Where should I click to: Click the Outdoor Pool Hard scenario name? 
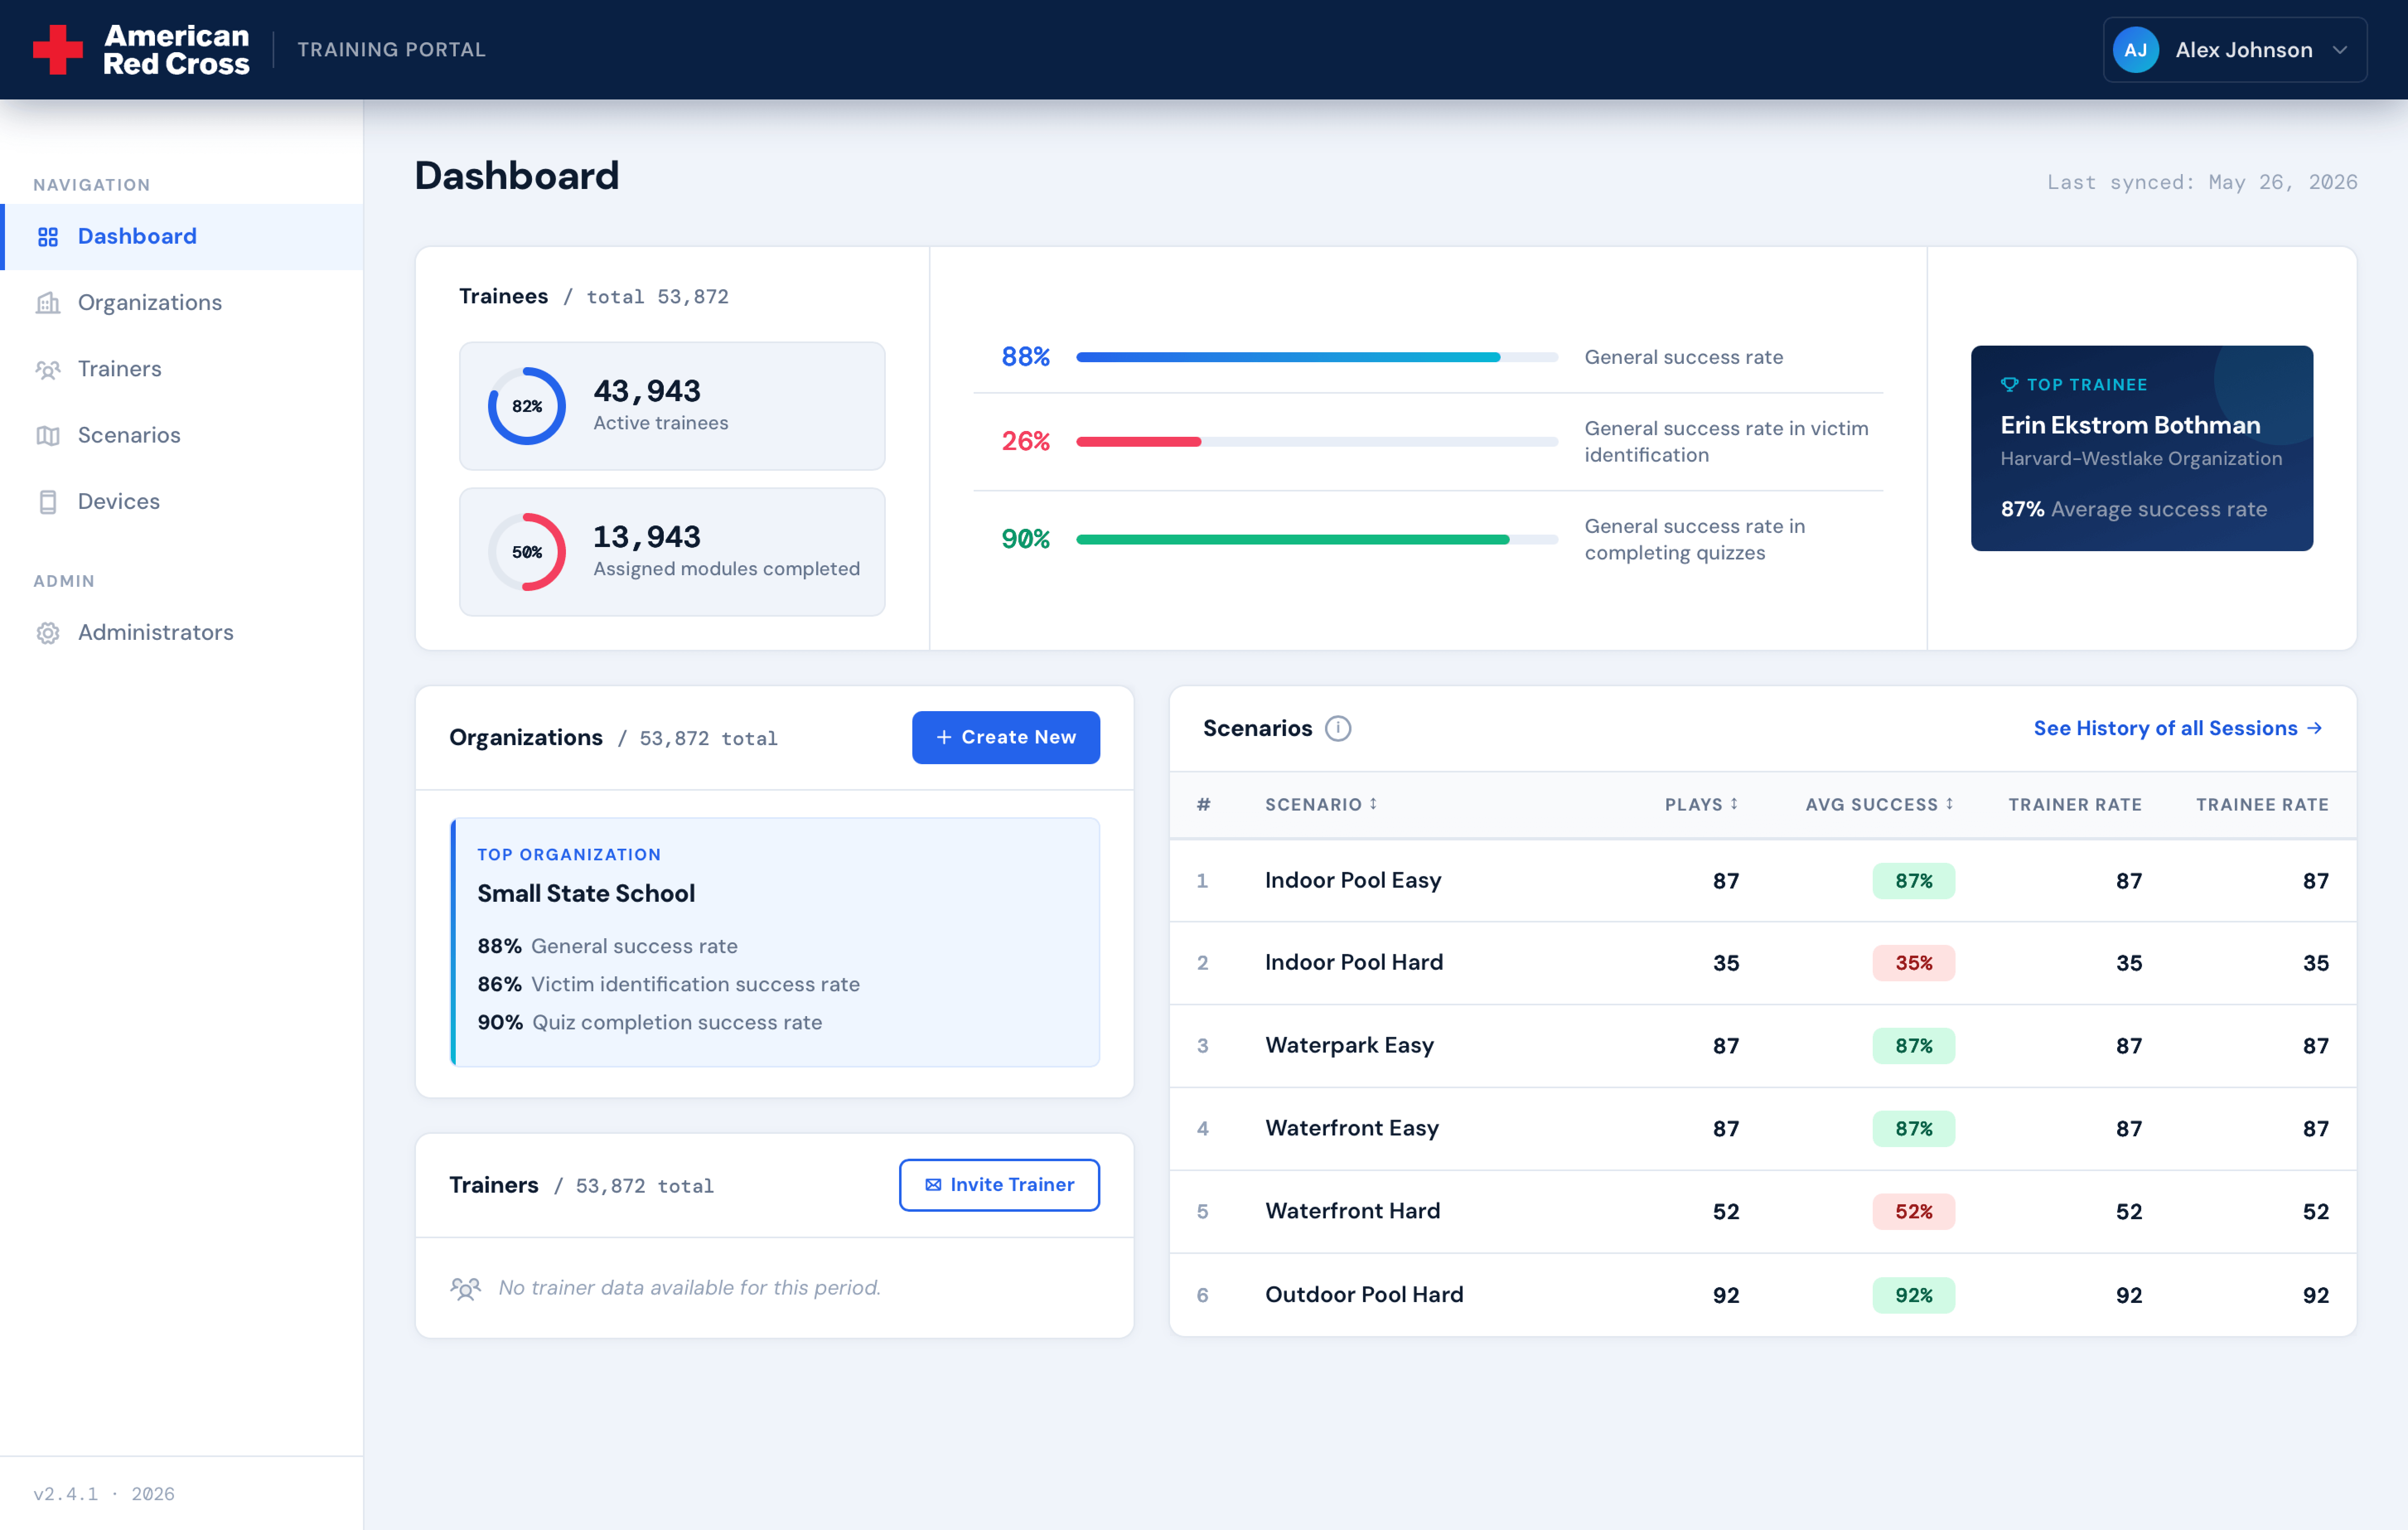pyautogui.click(x=1364, y=1295)
